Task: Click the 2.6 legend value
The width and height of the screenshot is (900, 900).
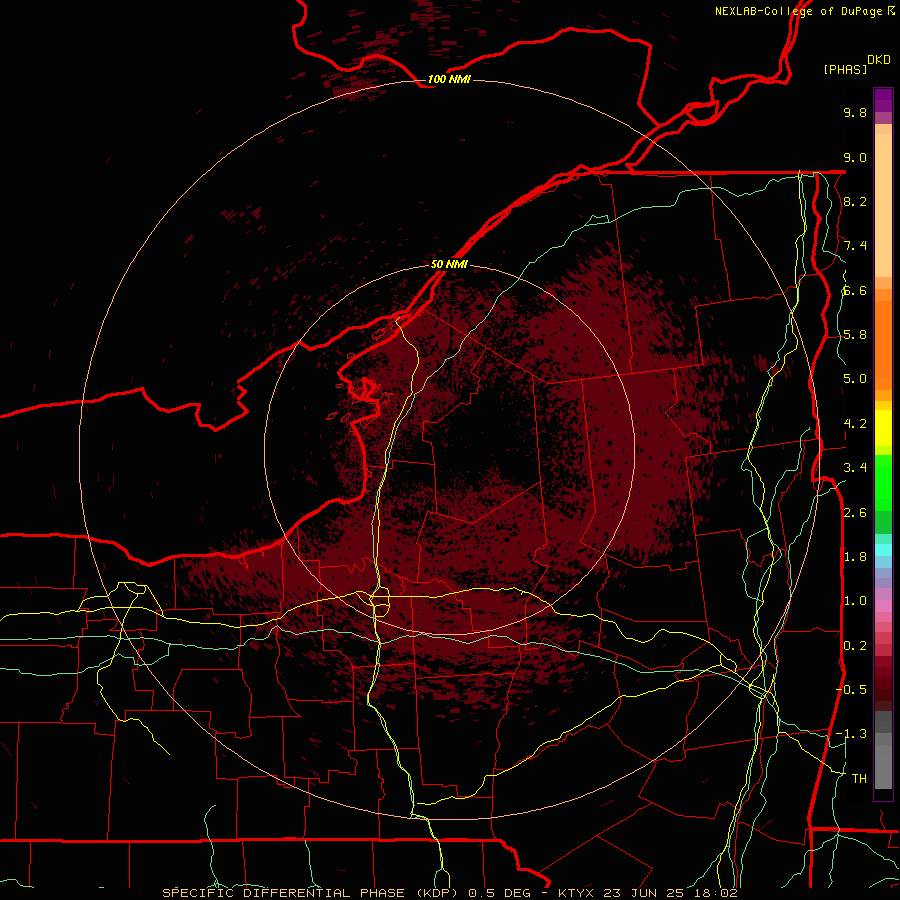Action: tap(855, 513)
